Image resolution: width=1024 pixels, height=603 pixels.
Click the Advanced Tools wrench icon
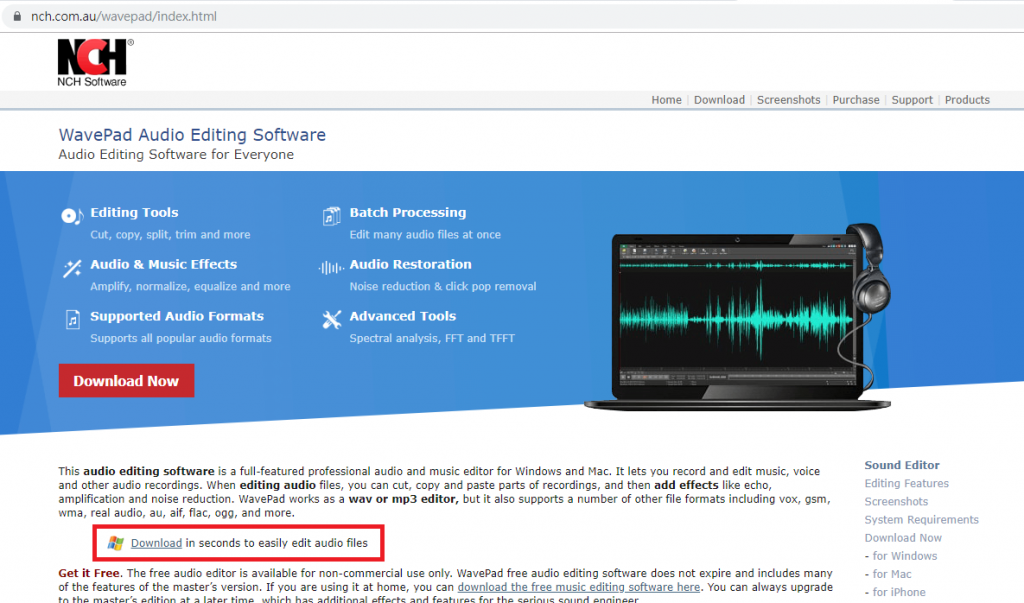point(332,319)
